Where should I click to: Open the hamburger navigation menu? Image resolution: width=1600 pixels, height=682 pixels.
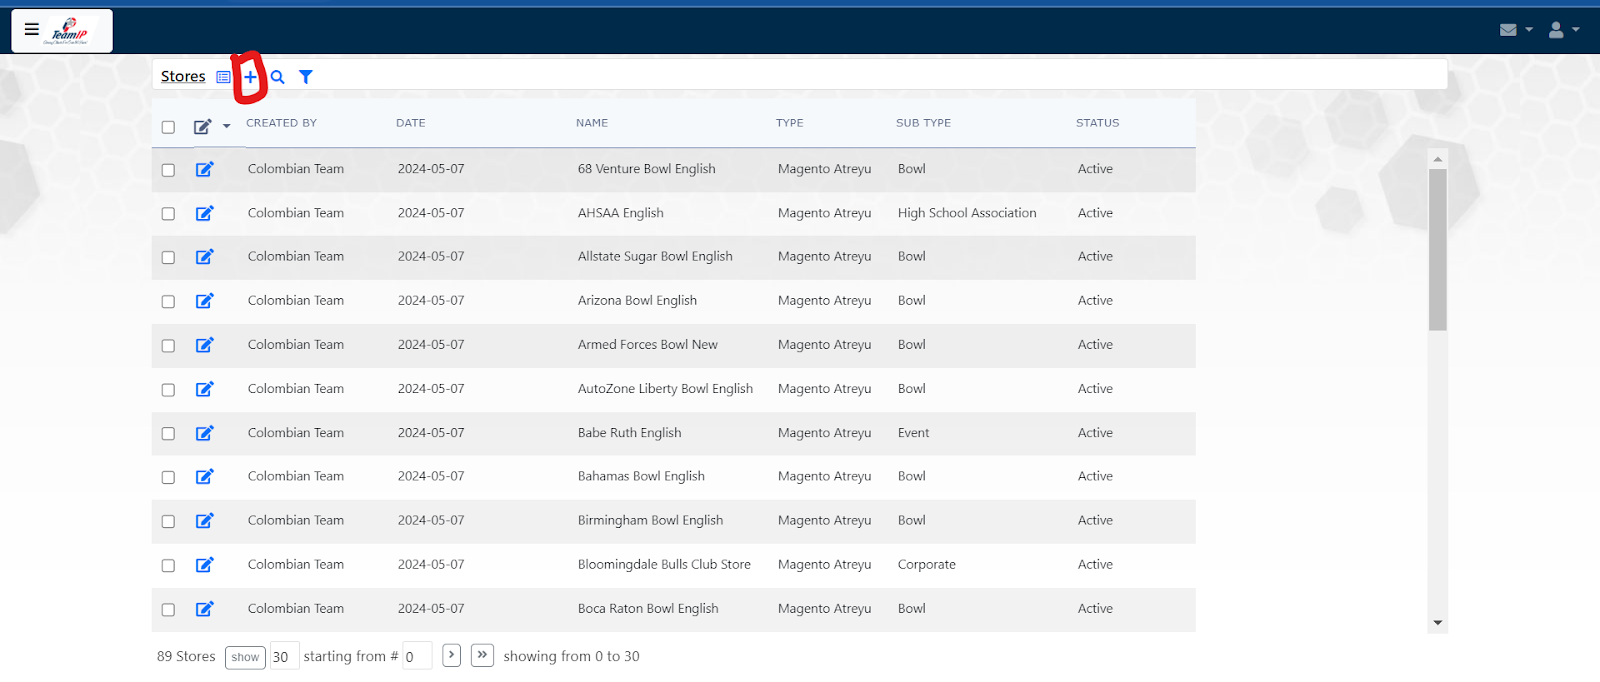(x=32, y=30)
